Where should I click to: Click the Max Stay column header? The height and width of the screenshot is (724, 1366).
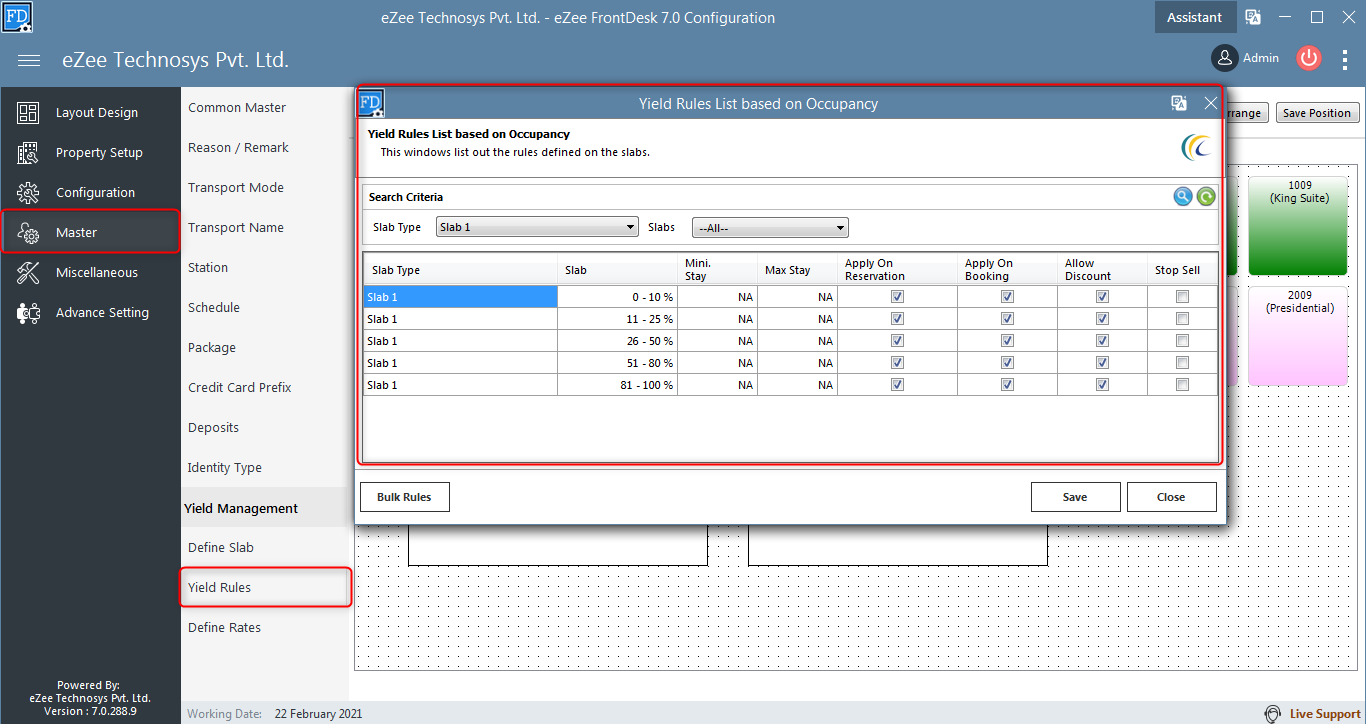click(x=797, y=270)
